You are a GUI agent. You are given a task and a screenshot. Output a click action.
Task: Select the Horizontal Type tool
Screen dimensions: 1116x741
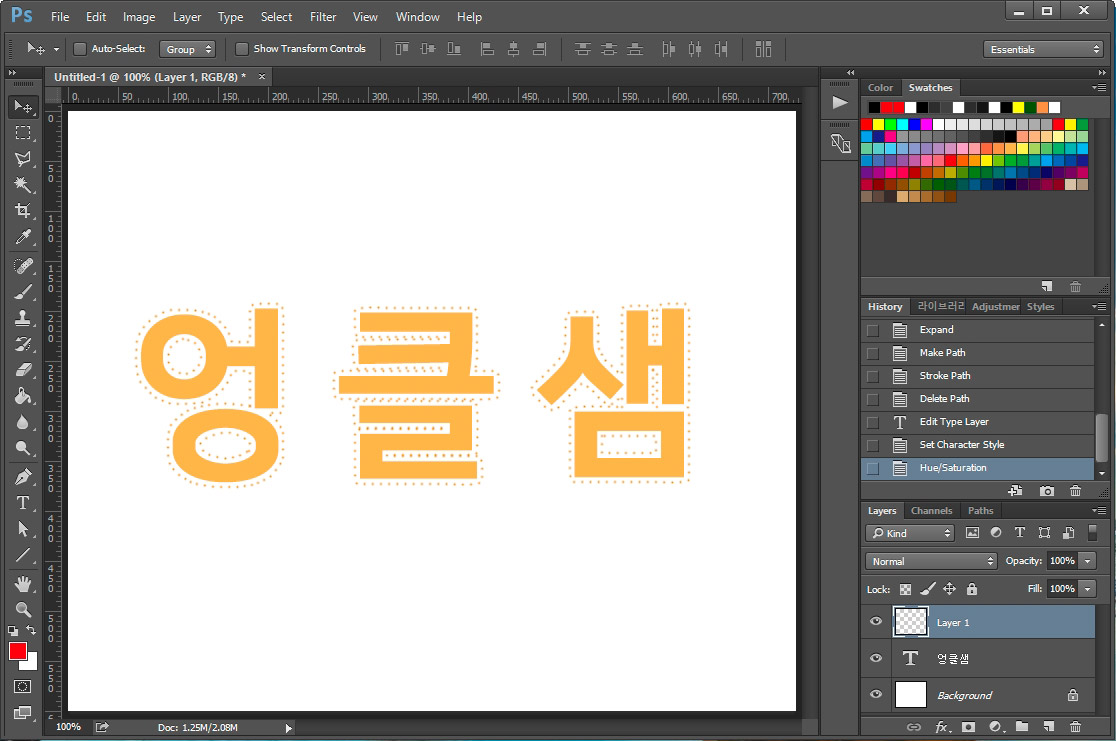pos(22,503)
